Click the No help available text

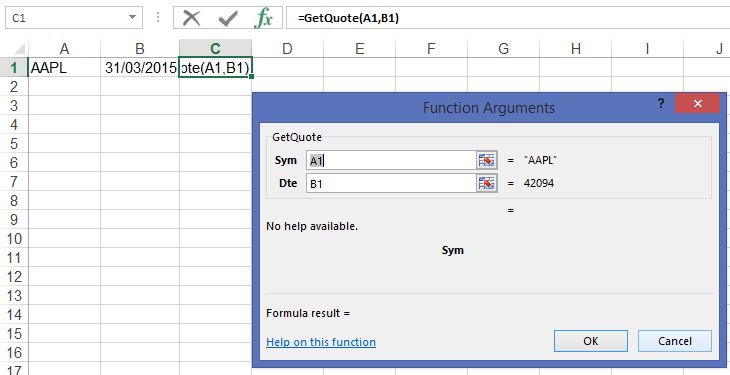pos(312,227)
